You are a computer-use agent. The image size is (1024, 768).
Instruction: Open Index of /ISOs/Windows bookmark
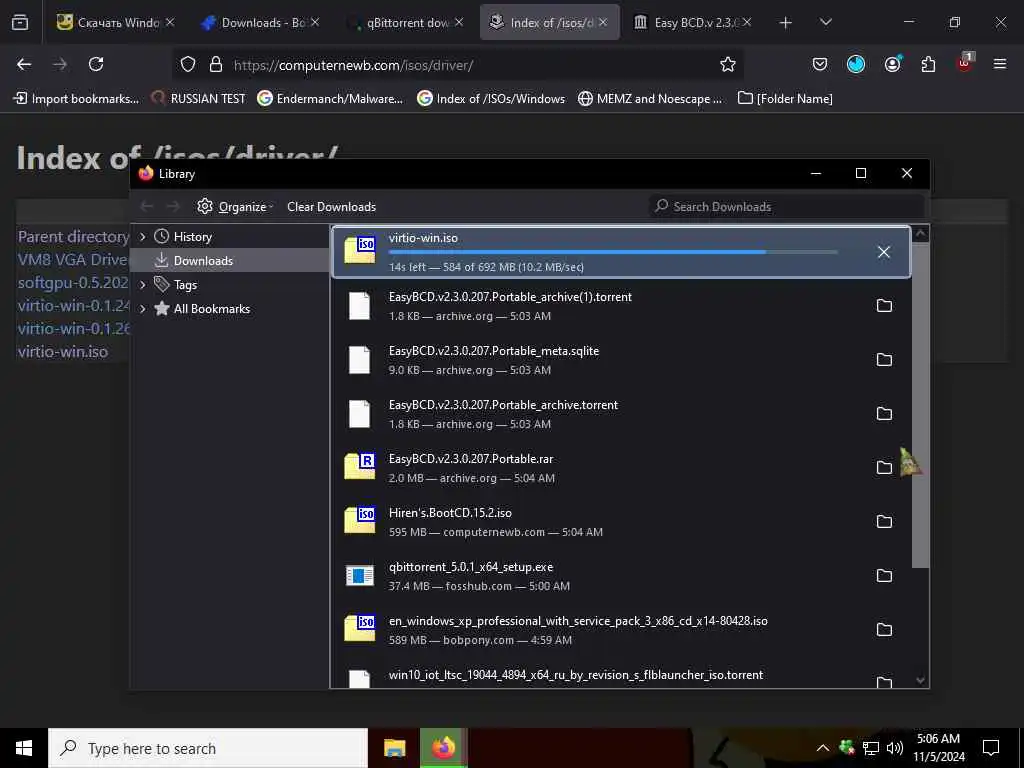coord(491,99)
